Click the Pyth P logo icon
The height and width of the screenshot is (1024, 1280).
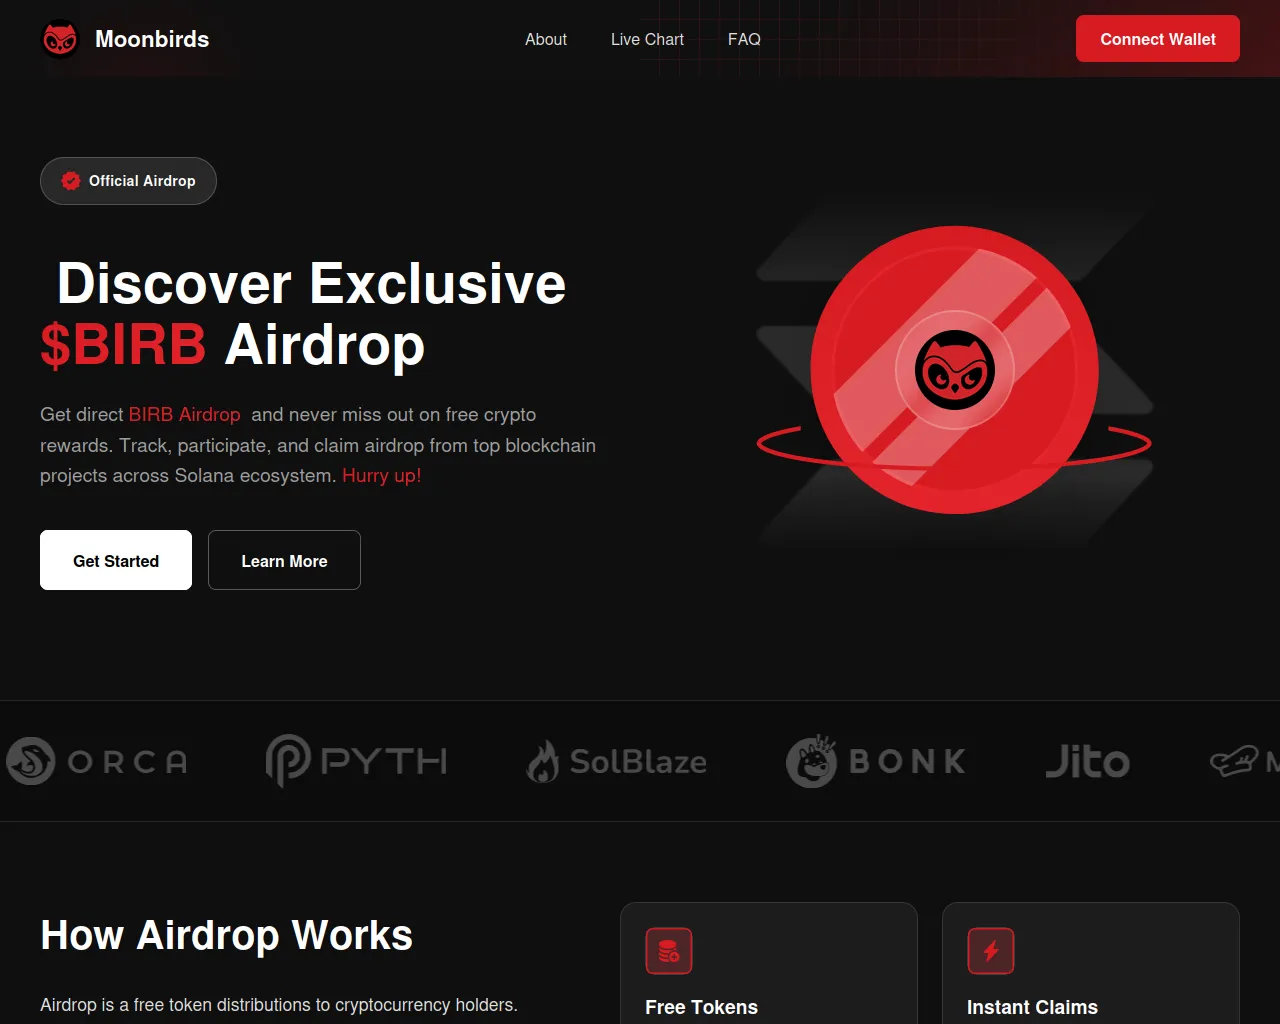coord(288,761)
